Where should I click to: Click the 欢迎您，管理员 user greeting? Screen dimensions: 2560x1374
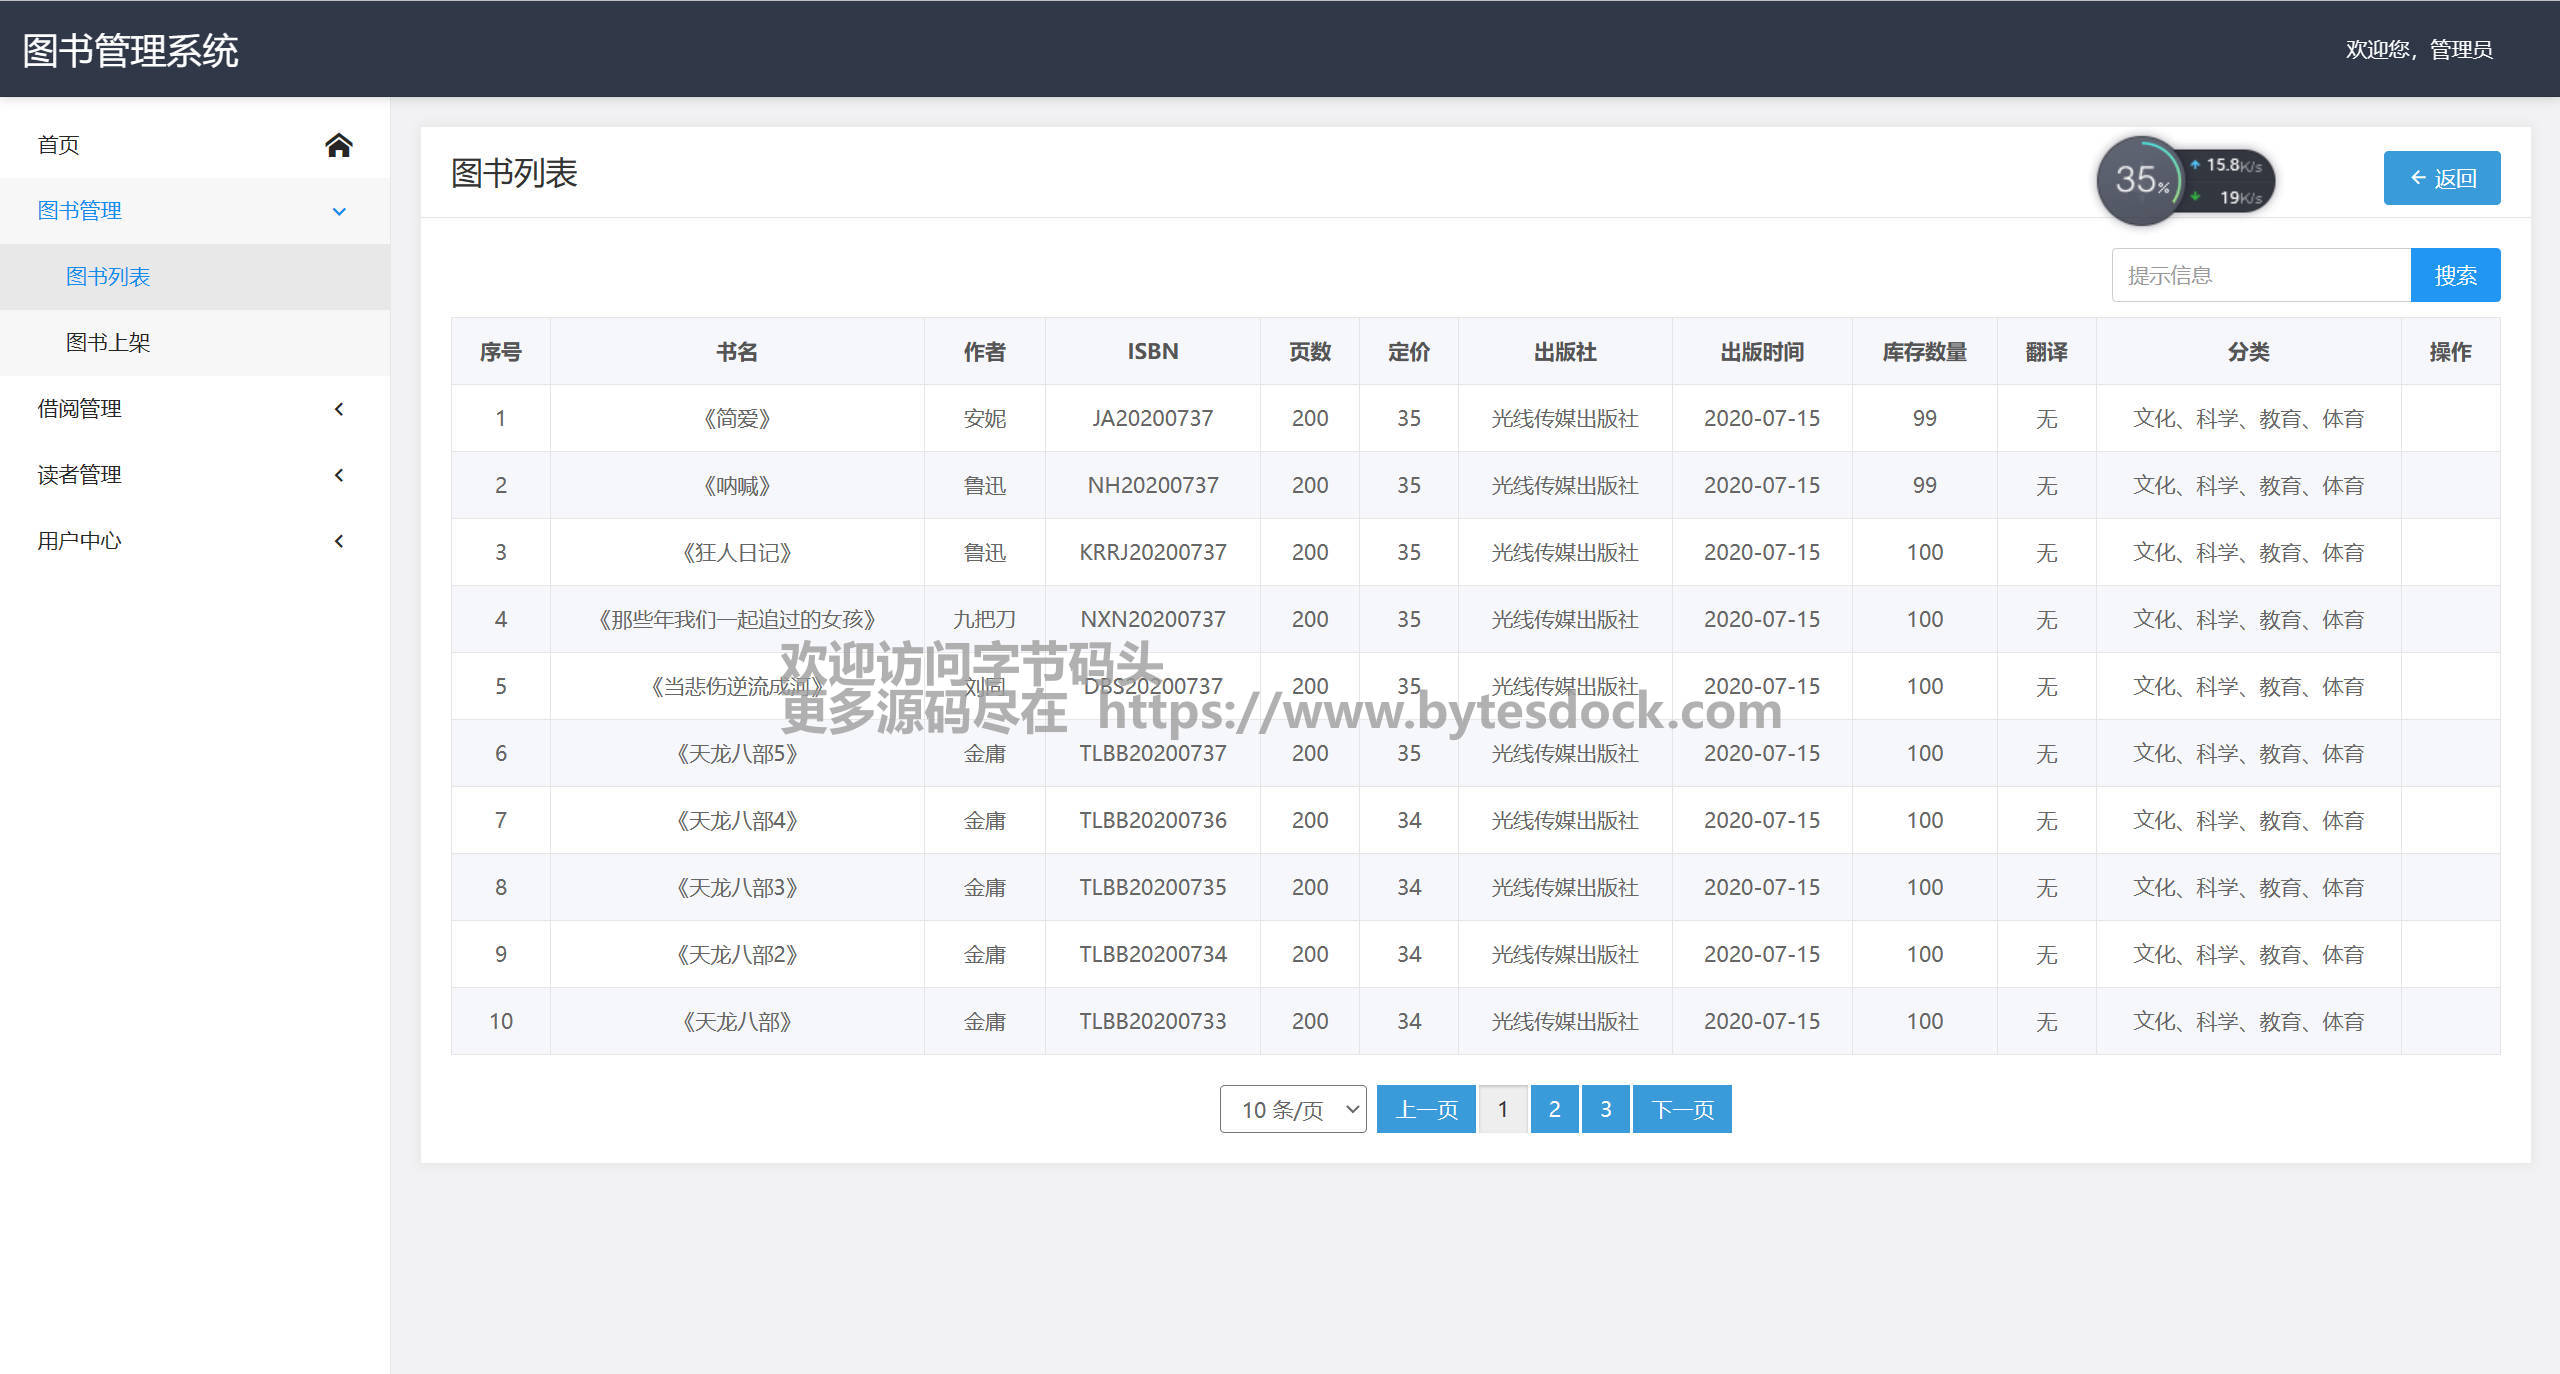pos(2418,49)
